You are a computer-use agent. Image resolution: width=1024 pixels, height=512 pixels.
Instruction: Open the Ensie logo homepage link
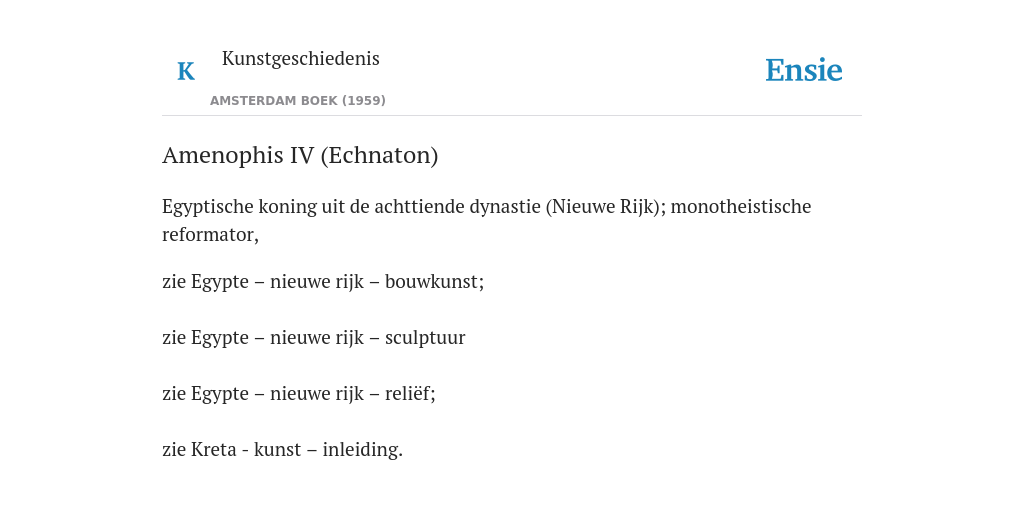click(804, 71)
